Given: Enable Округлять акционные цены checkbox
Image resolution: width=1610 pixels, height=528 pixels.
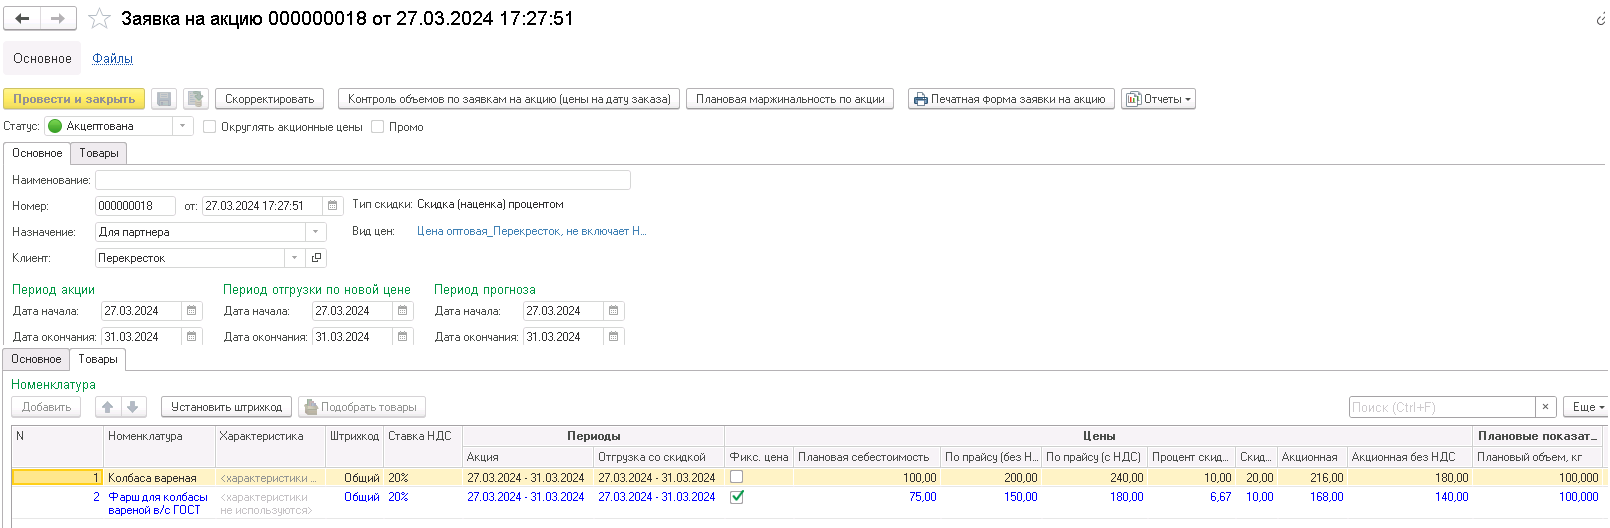Looking at the screenshot, I should [209, 127].
